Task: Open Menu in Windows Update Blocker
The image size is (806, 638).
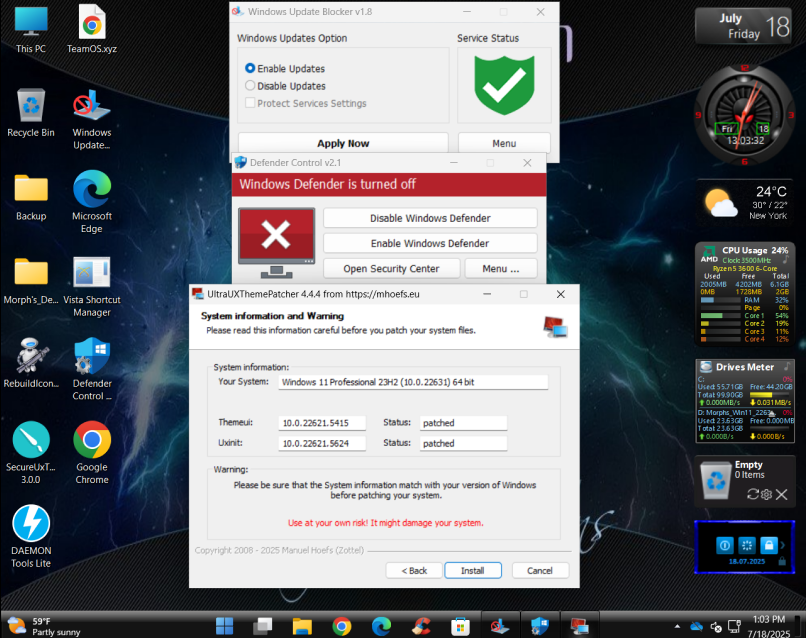Action: (x=504, y=143)
